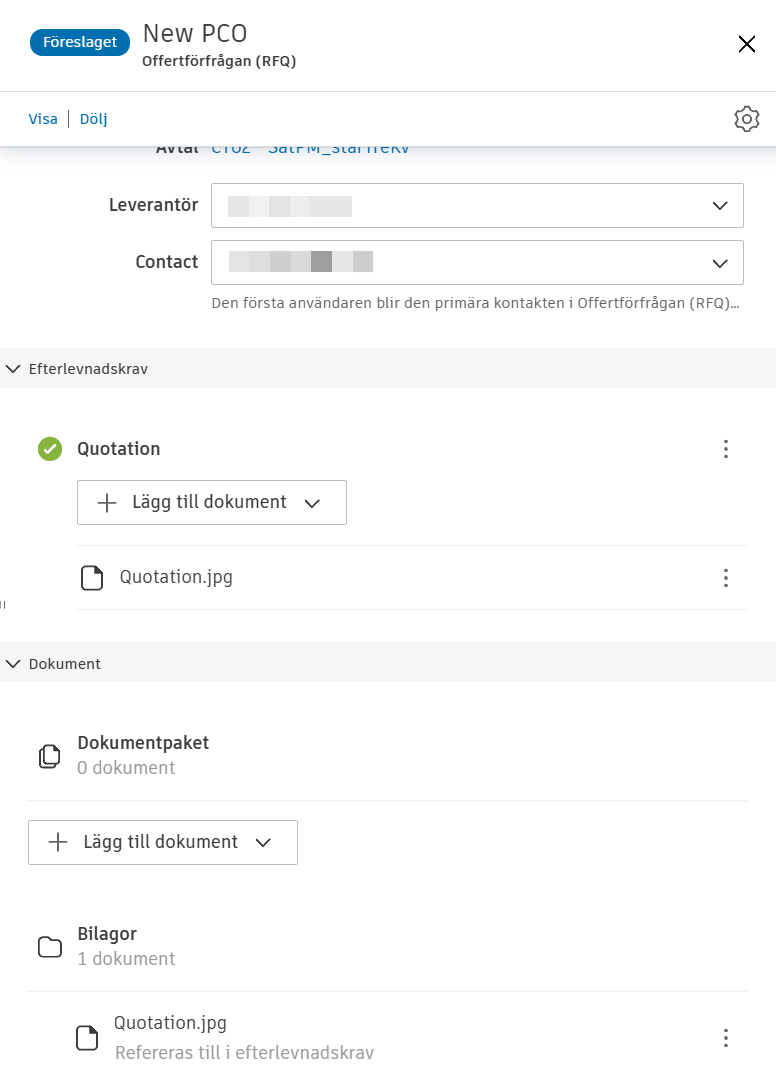776x1070 pixels.
Task: Open the settings gear icon
Action: pos(746,118)
